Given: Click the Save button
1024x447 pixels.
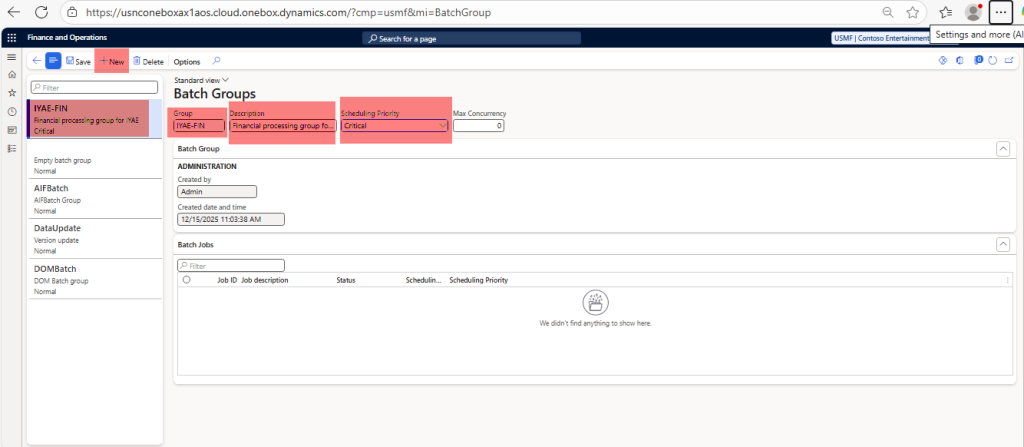Looking at the screenshot, I should click(x=78, y=62).
